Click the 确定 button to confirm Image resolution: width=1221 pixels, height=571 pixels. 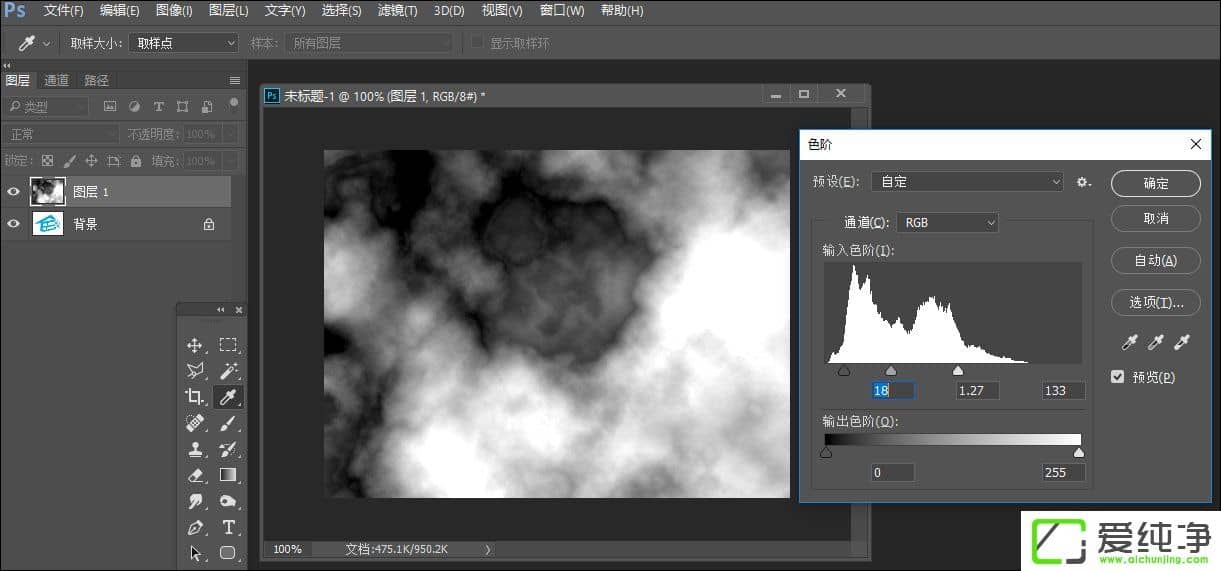coord(1155,183)
